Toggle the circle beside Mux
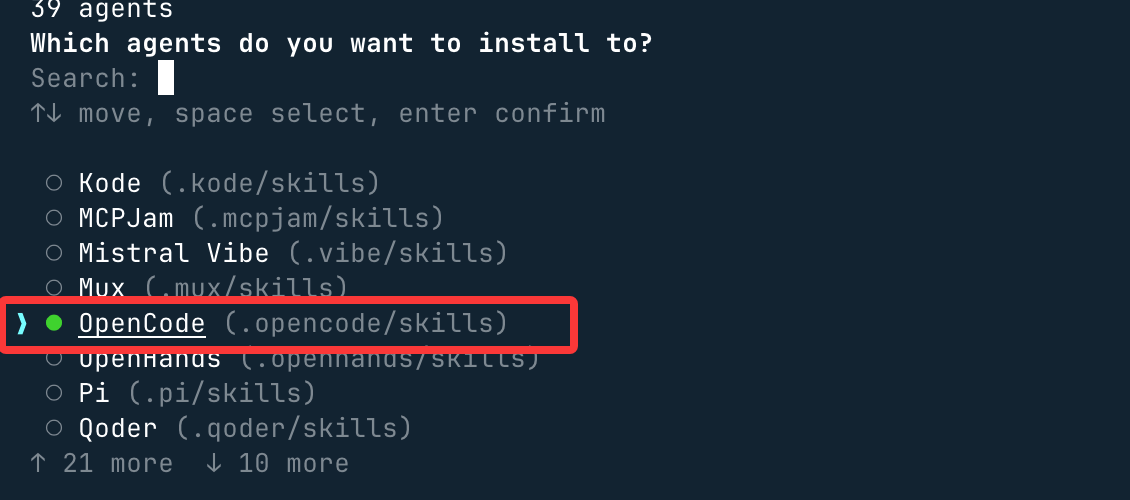Screen dimensions: 1130x500 pyautogui.click(x=55, y=288)
